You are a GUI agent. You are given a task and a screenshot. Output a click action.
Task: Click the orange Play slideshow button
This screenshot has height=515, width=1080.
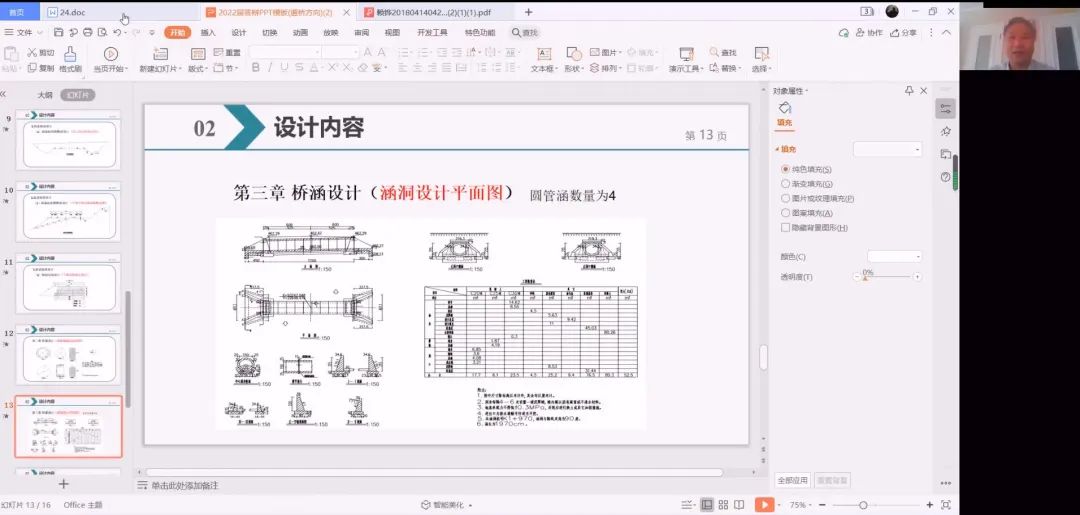coord(764,505)
